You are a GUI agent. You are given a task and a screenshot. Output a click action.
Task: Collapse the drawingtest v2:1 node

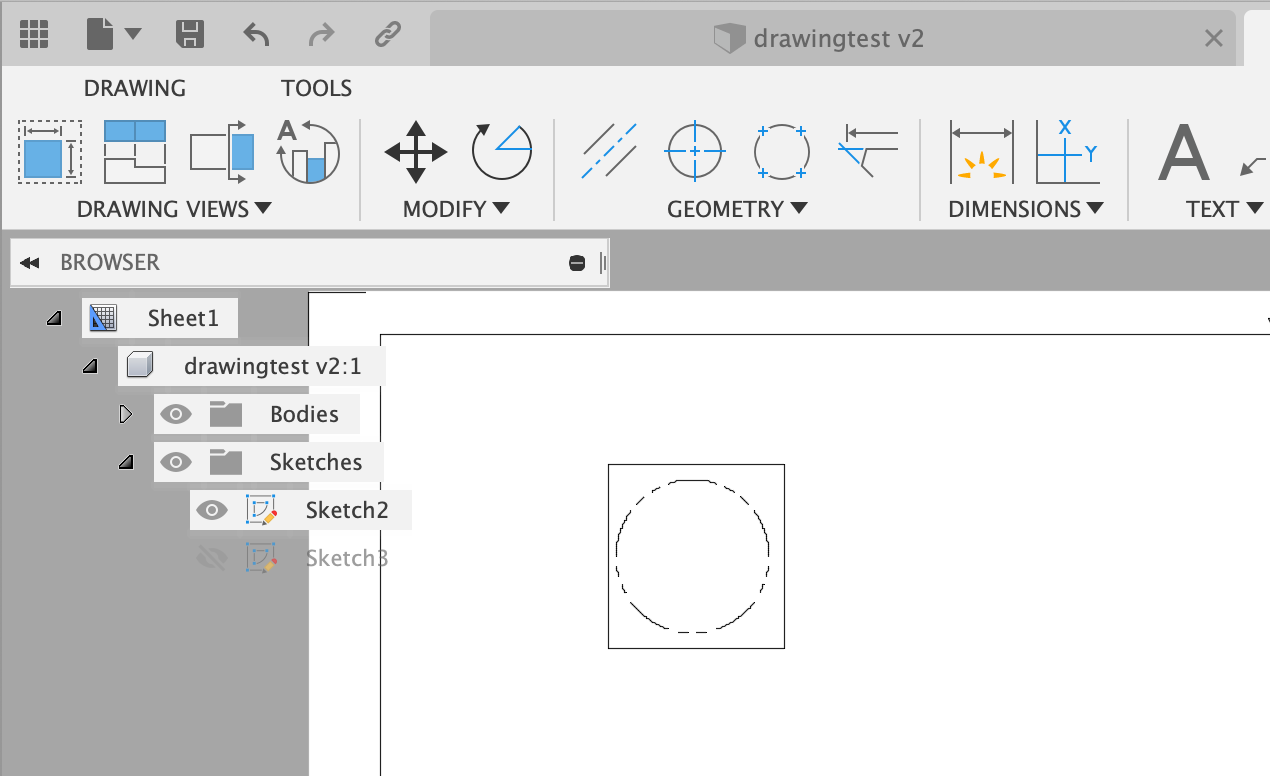click(x=89, y=367)
